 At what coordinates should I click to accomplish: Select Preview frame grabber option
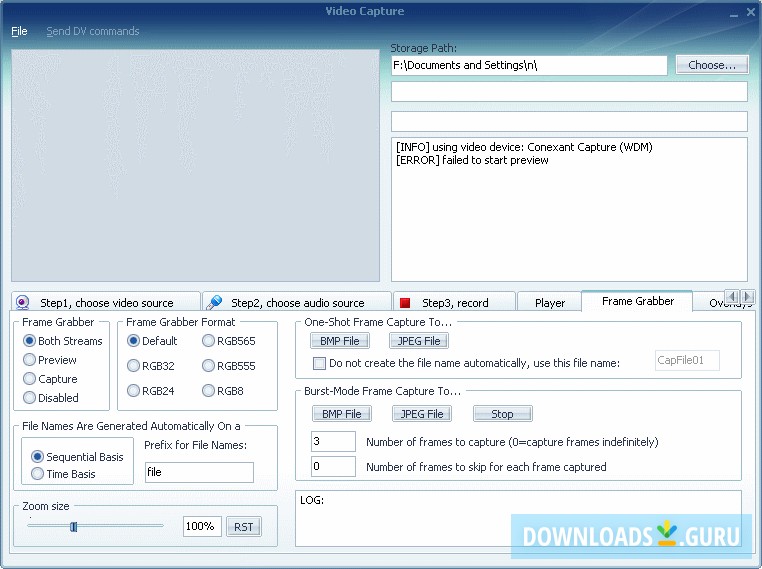[x=50, y=360]
